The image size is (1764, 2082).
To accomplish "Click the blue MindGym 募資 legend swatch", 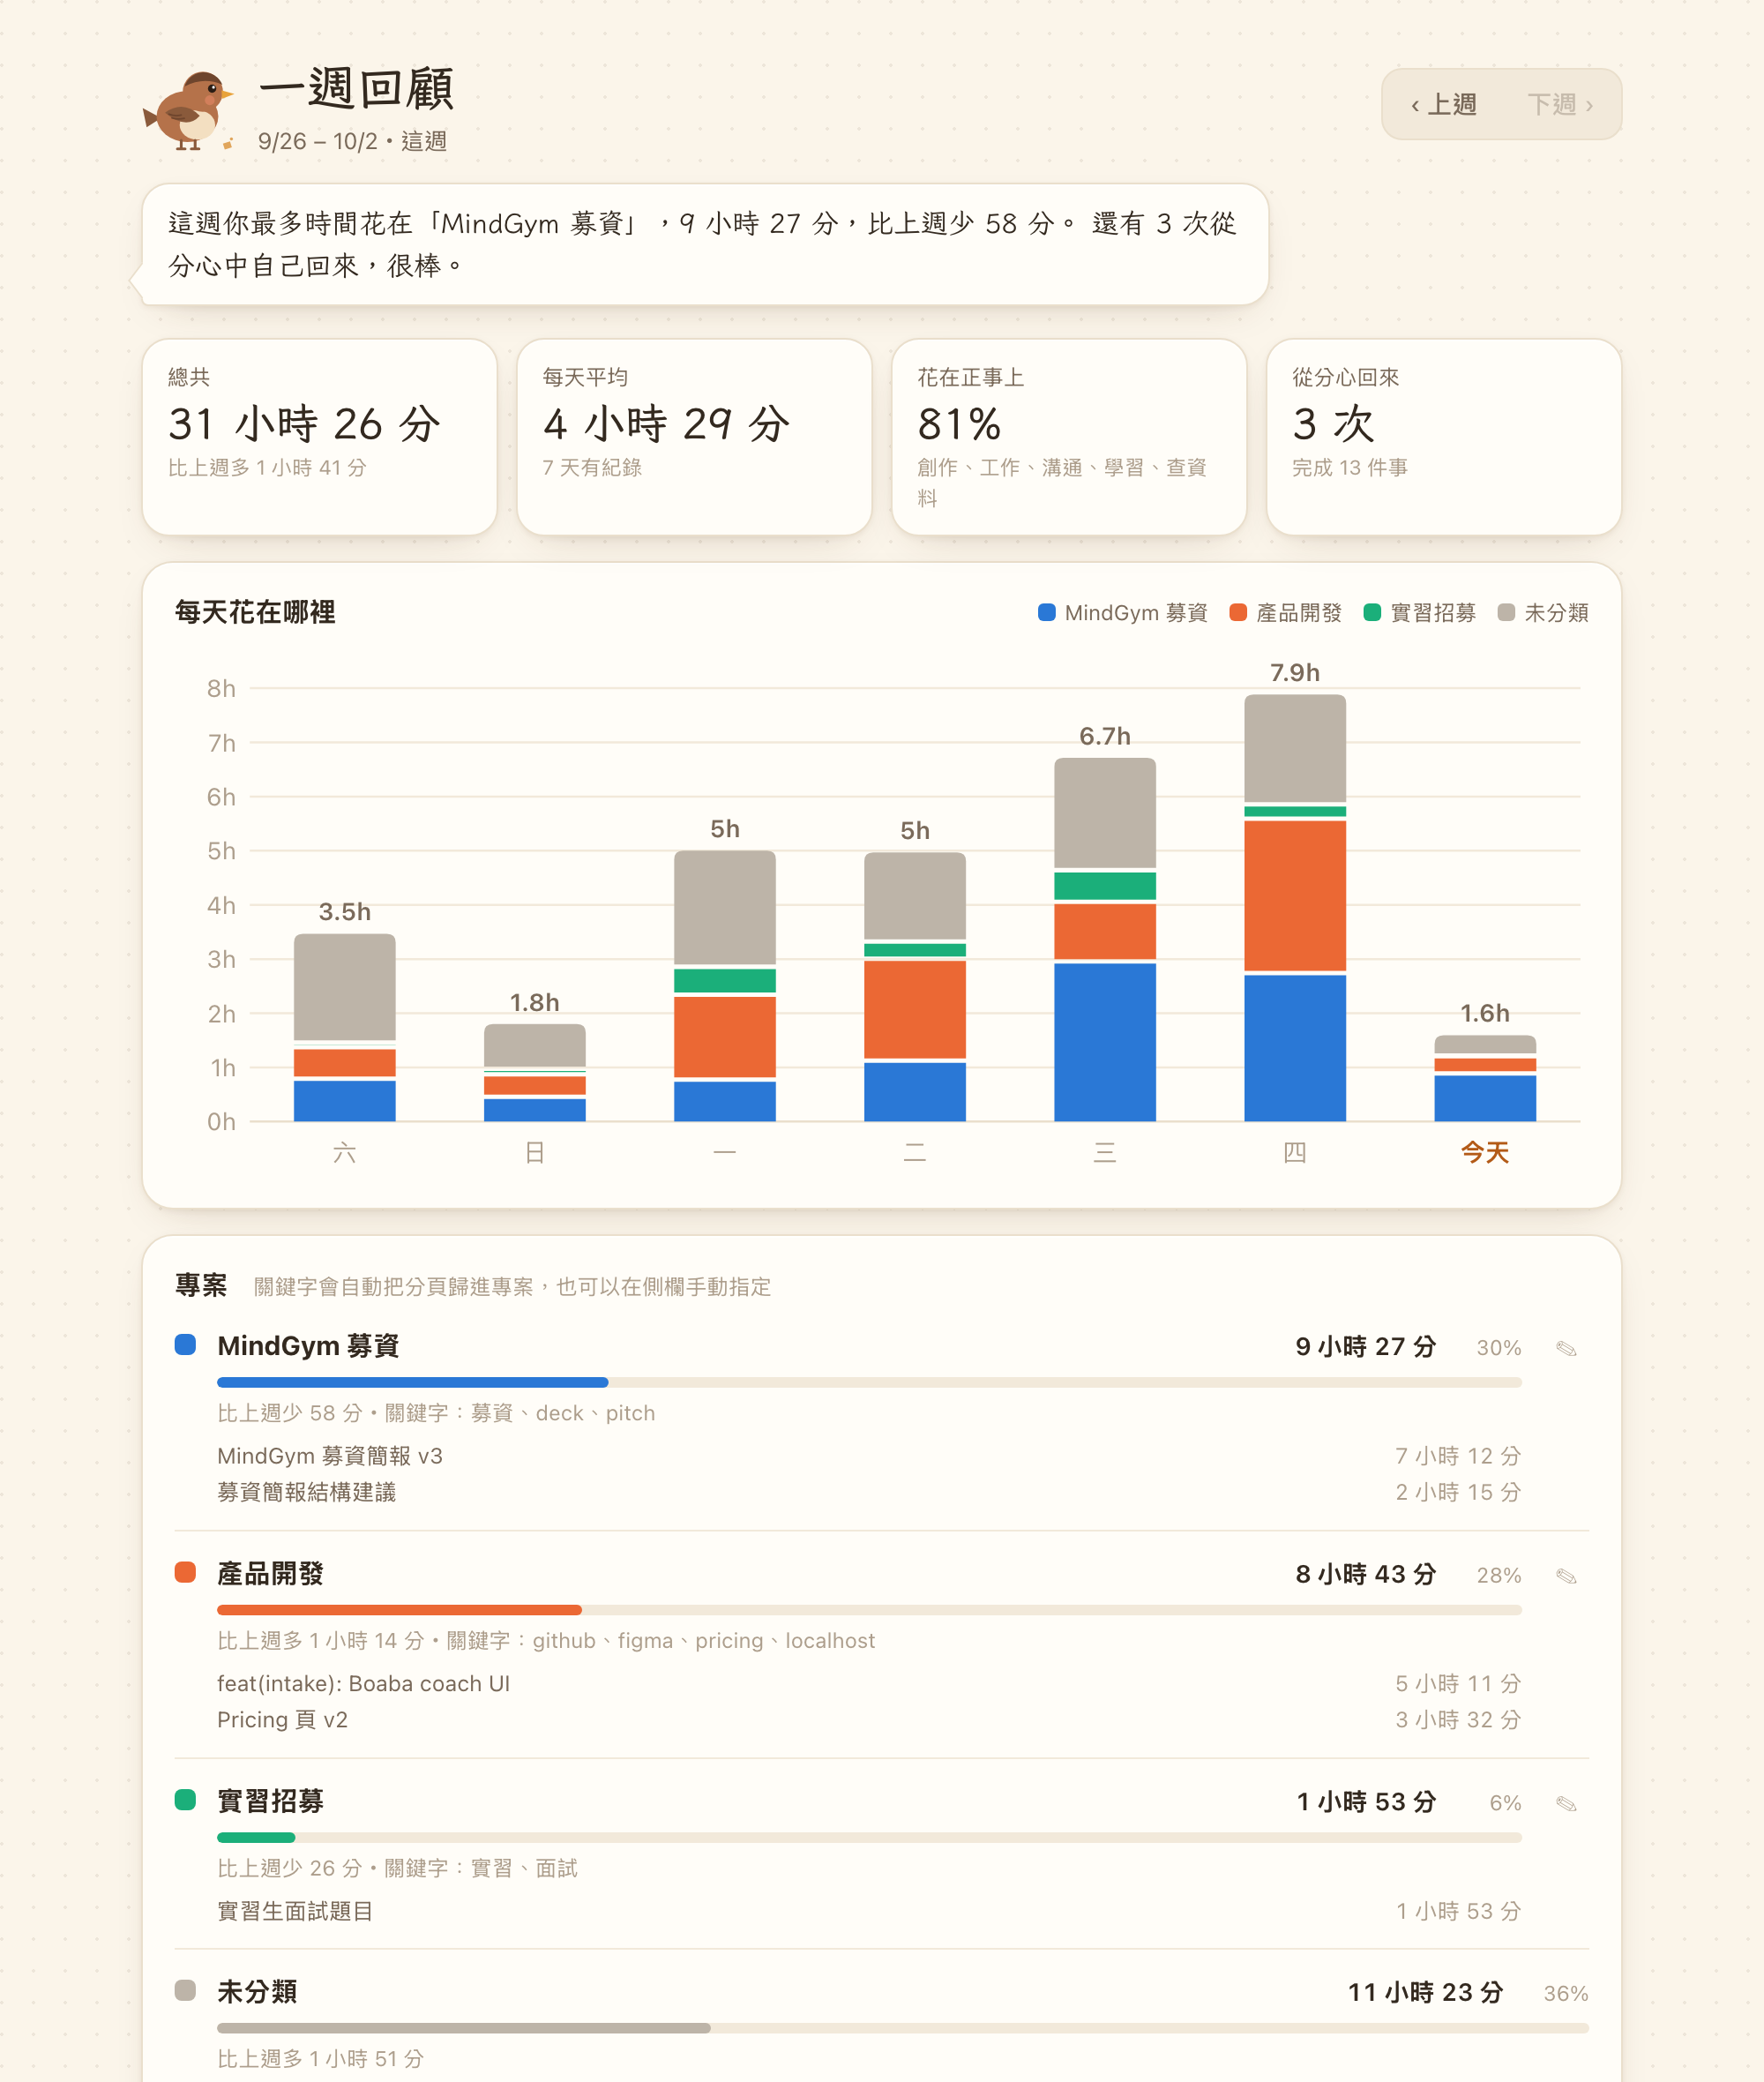I will point(1047,612).
